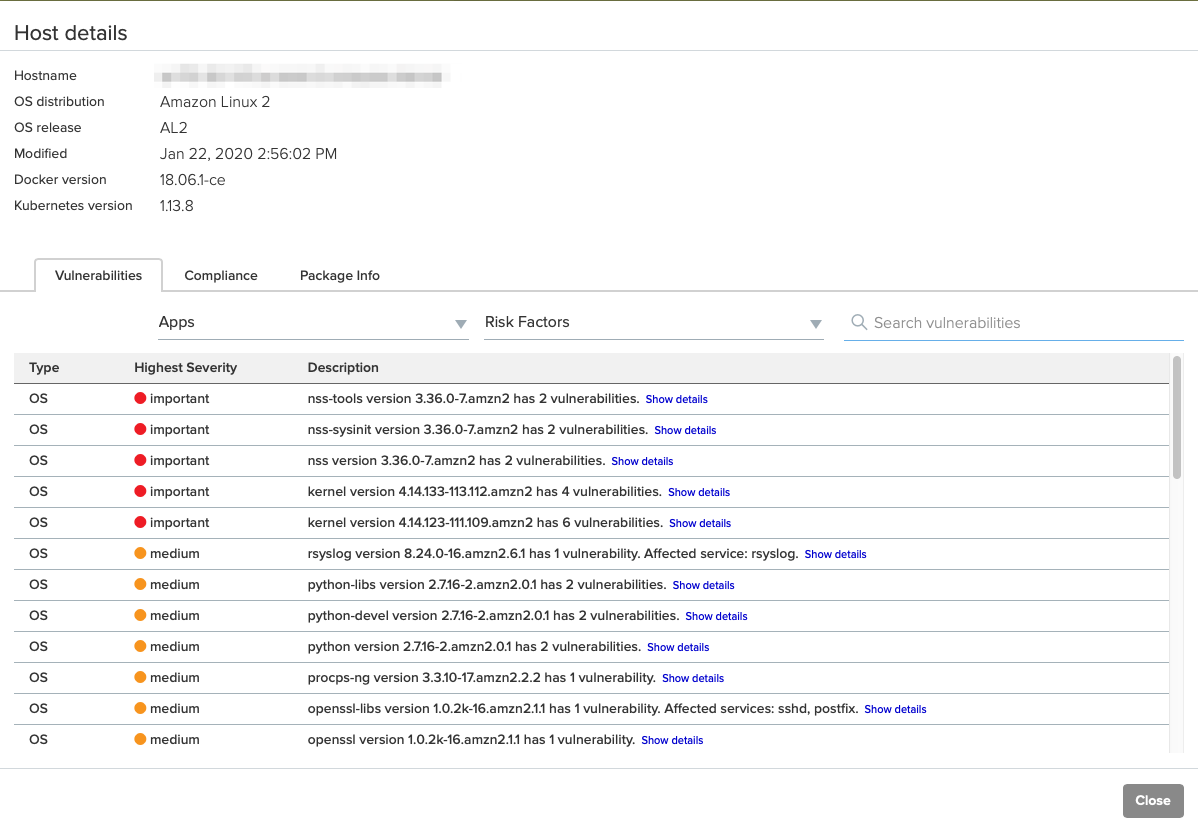Screen dimensions: 1198x833
Task: Click the search magnifier icon
Action: tap(858, 323)
